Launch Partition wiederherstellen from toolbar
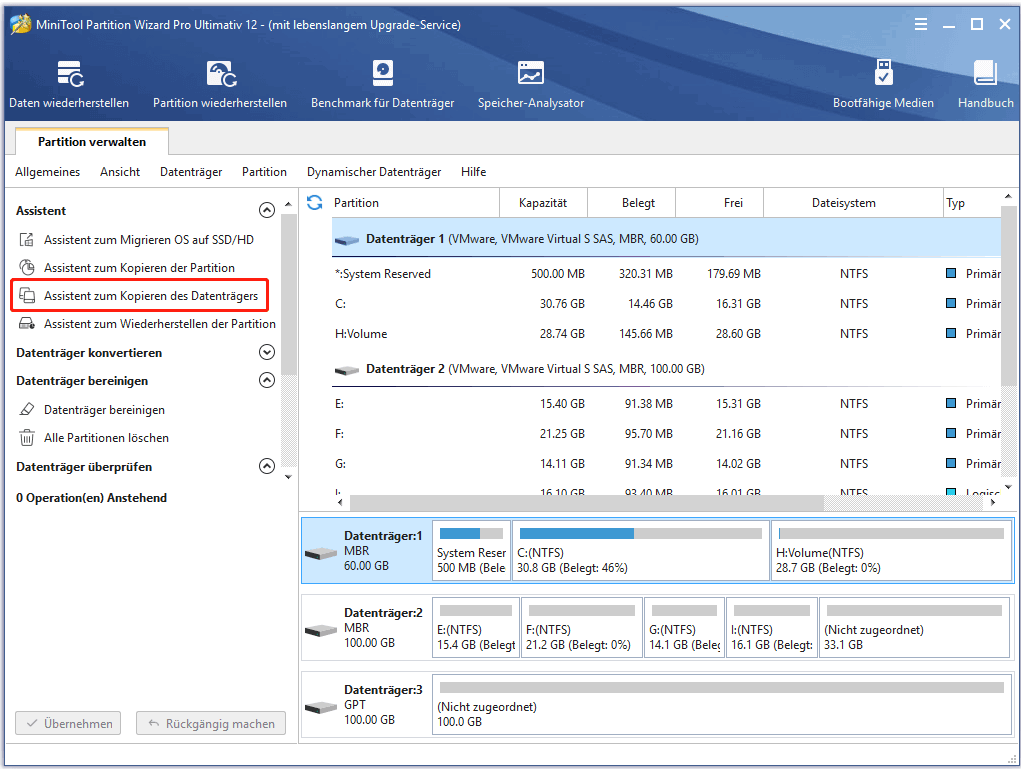1021x769 pixels. tap(220, 84)
